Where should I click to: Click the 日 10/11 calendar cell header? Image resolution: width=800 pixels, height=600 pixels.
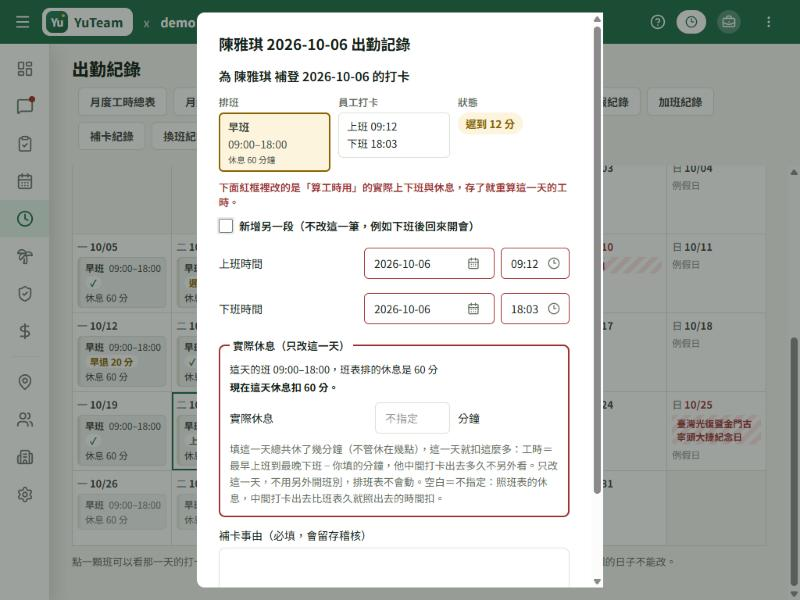tap(692, 247)
